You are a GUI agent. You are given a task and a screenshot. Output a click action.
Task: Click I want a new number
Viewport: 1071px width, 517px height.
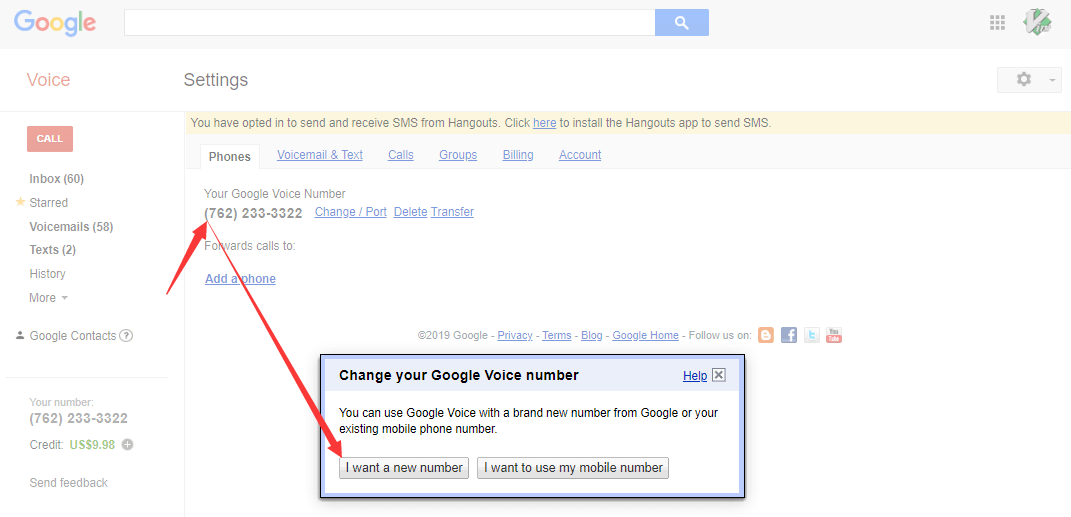[x=404, y=468]
